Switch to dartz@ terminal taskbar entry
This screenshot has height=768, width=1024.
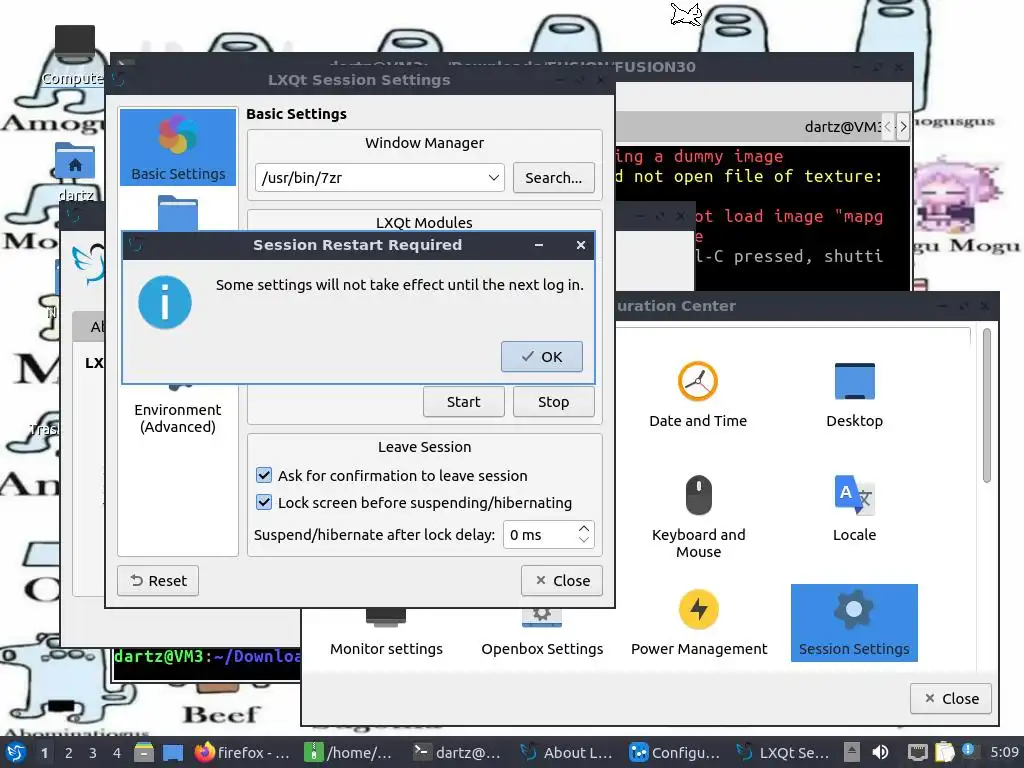(x=459, y=753)
